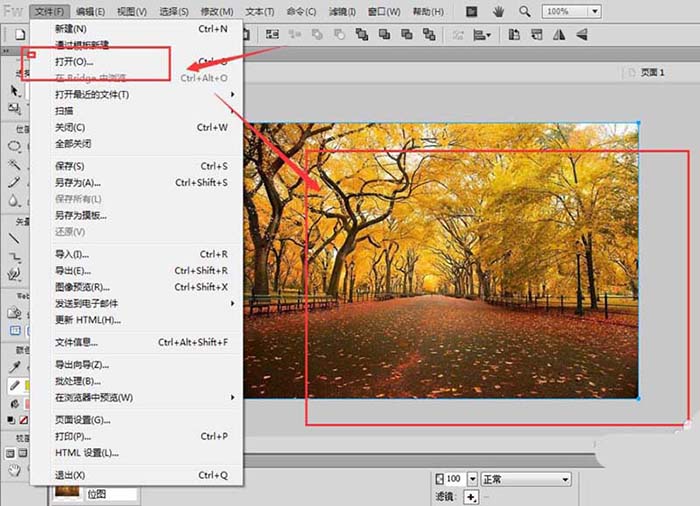
Task: Select the Hand tool in top bar
Action: (497, 11)
